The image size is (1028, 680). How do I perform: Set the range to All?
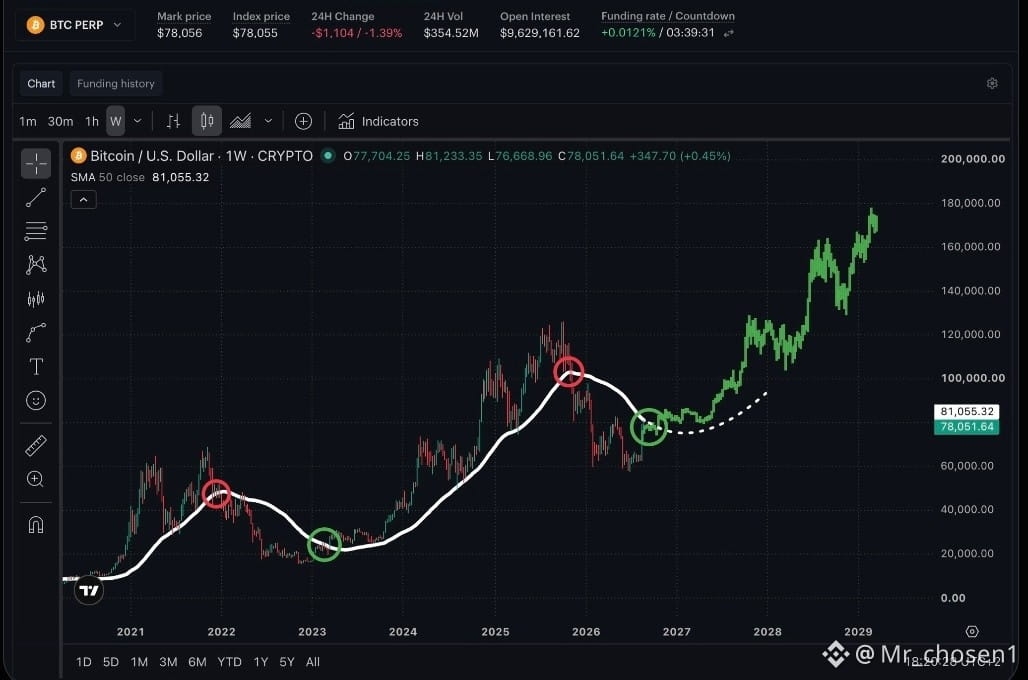coord(313,662)
